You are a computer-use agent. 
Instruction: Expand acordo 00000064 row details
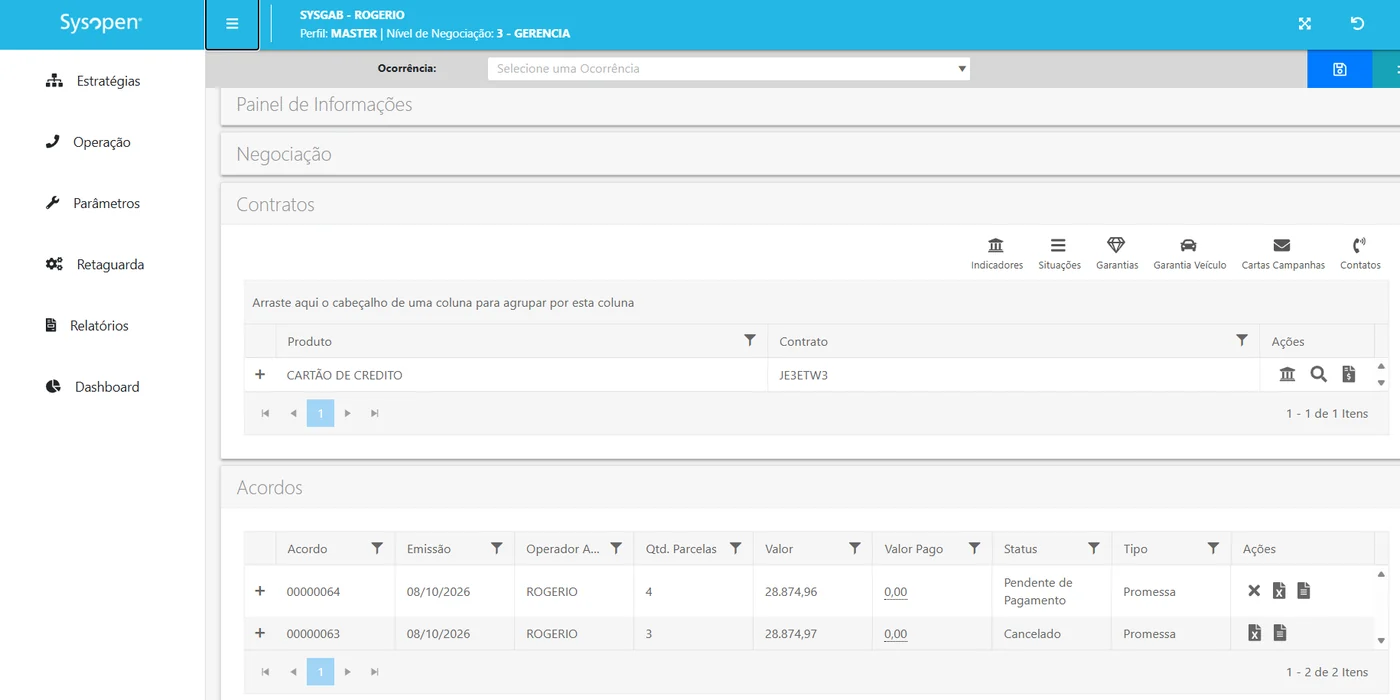pos(260,591)
